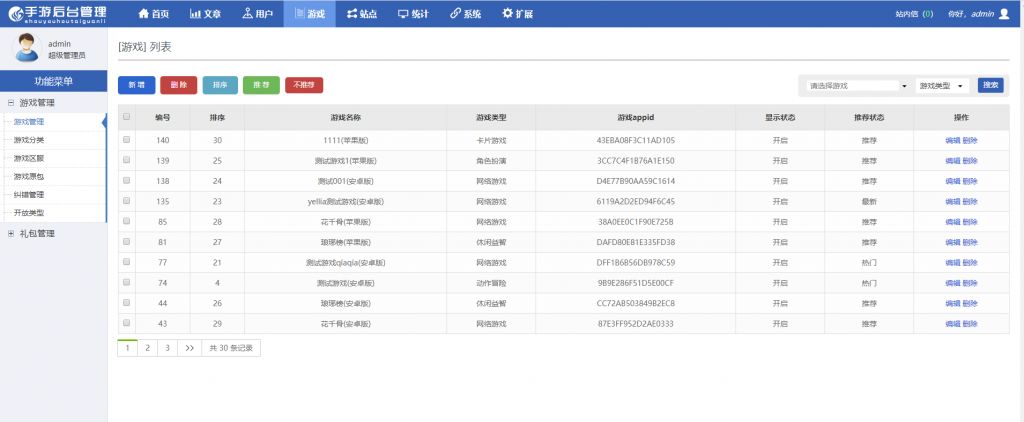Collapse the 游戏管理 tree group
The width and height of the screenshot is (1024, 422).
click(10, 103)
